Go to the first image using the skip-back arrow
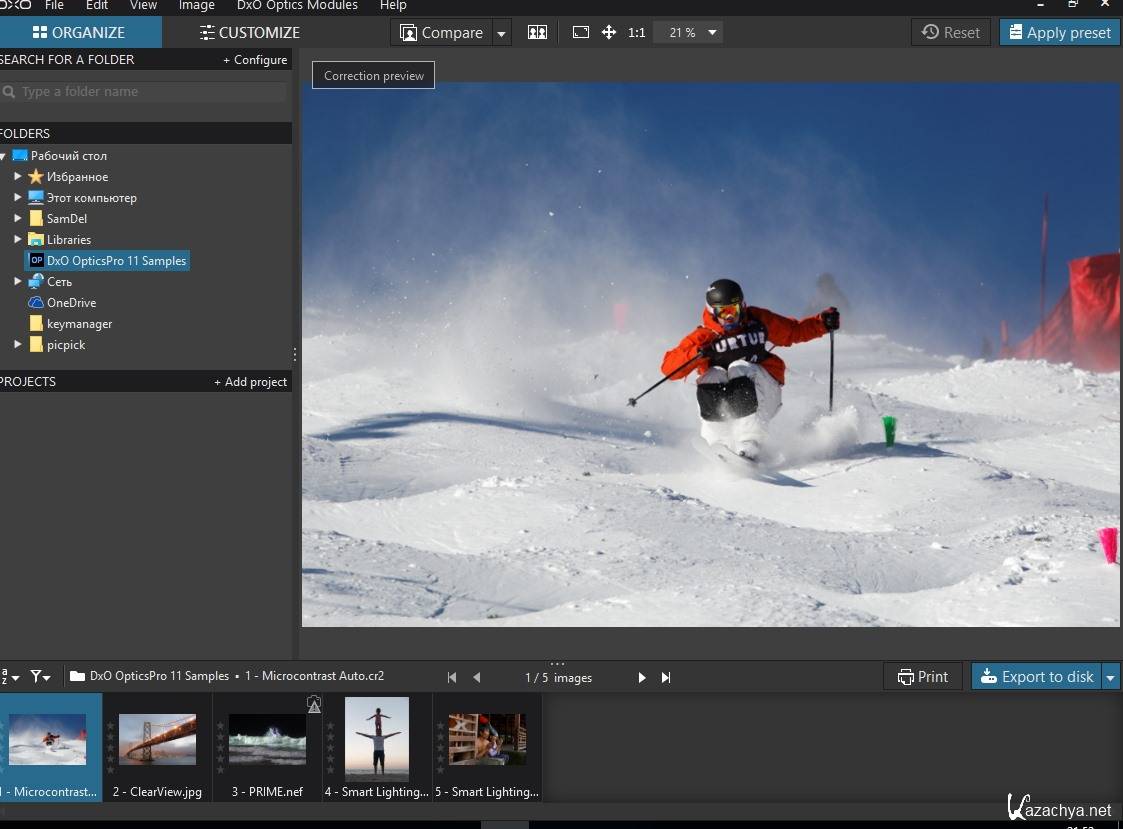Image resolution: width=1123 pixels, height=829 pixels. click(452, 677)
